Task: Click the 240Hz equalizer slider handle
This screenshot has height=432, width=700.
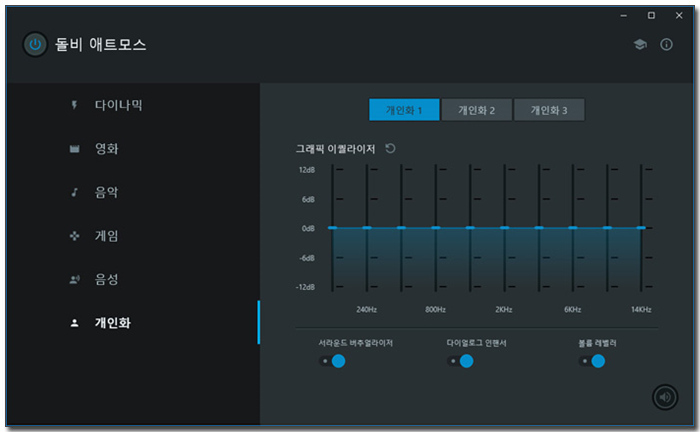Action: 367,228
